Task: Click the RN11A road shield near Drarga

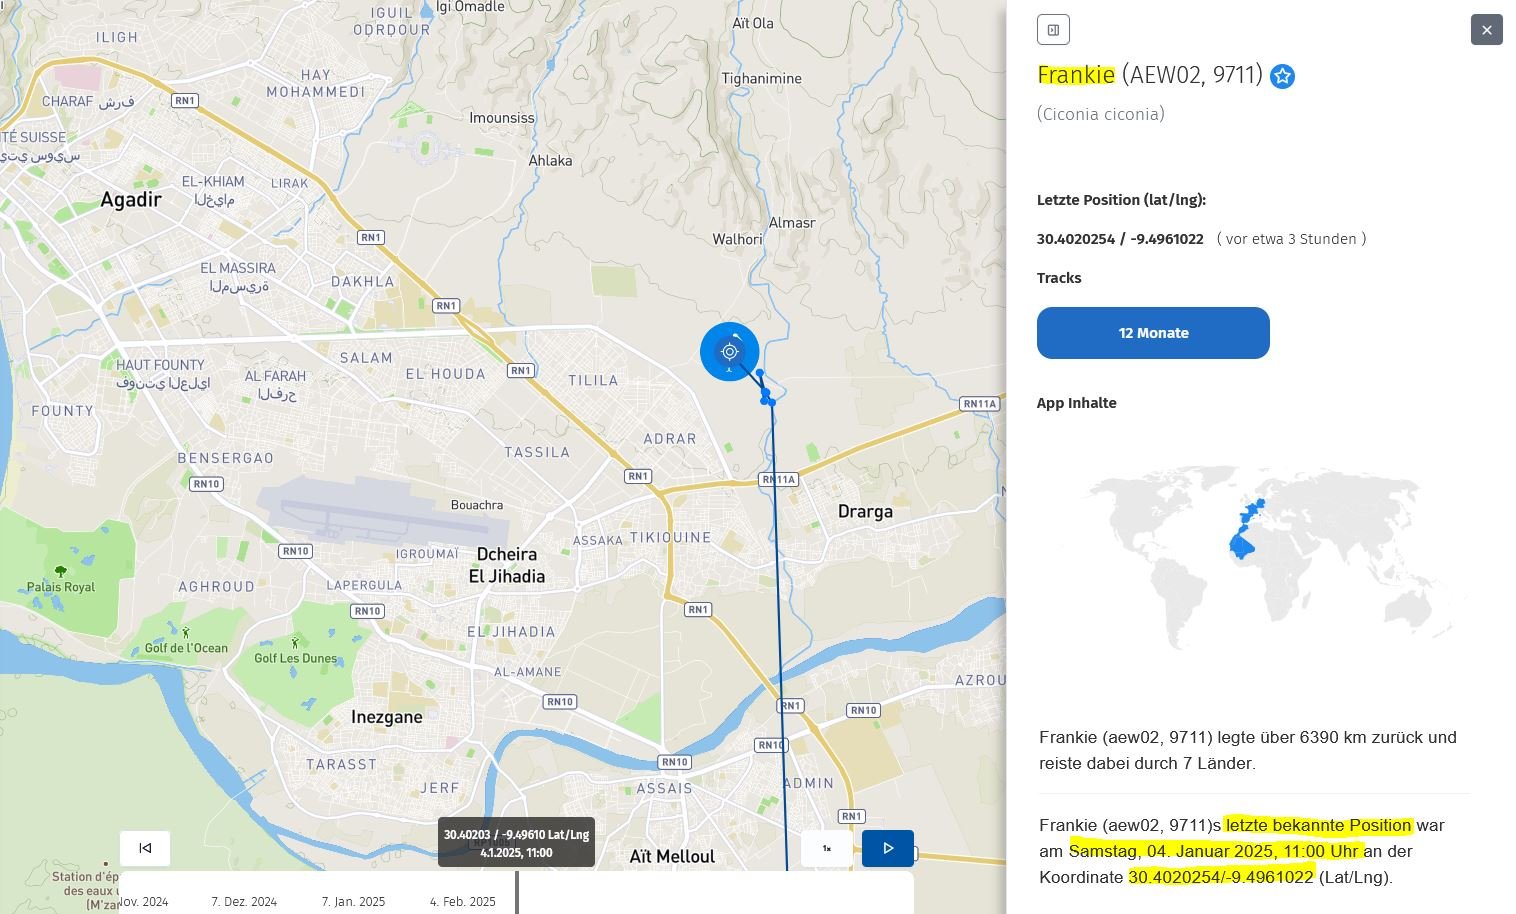Action: [x=778, y=480]
